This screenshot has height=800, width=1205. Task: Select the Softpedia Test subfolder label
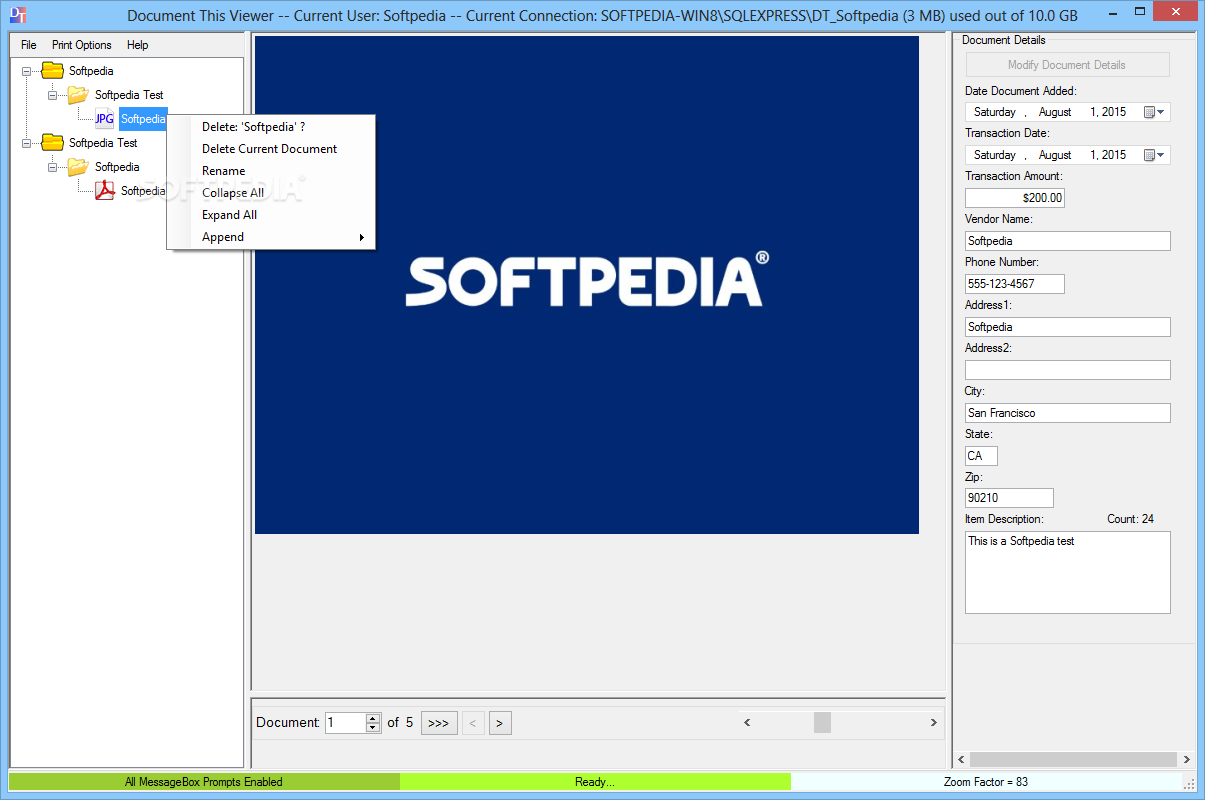pyautogui.click(x=129, y=95)
